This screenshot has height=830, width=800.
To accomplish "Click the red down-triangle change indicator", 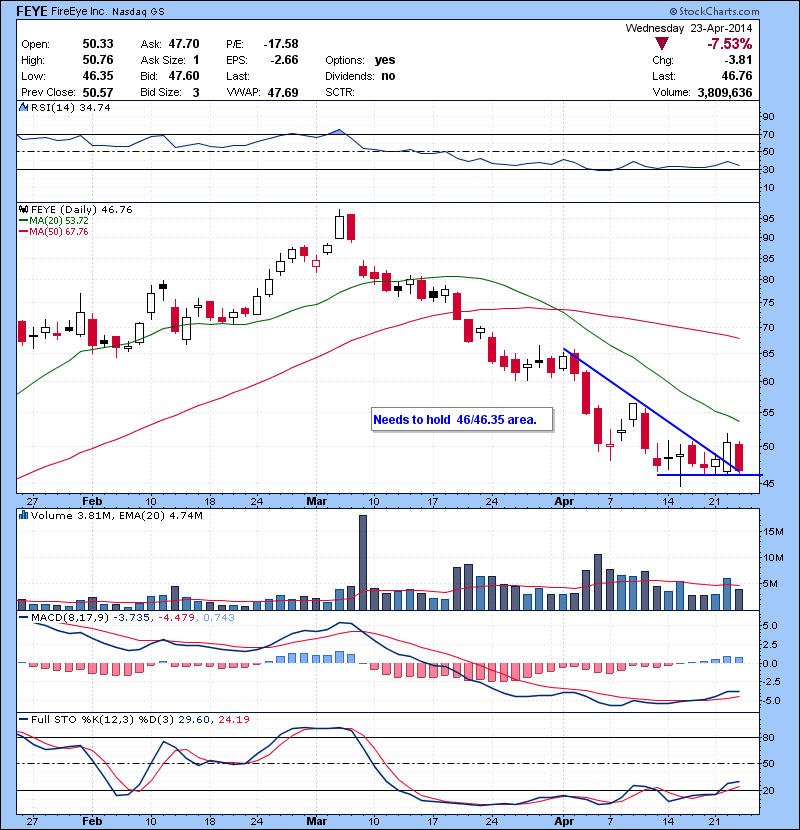I will click(662, 44).
